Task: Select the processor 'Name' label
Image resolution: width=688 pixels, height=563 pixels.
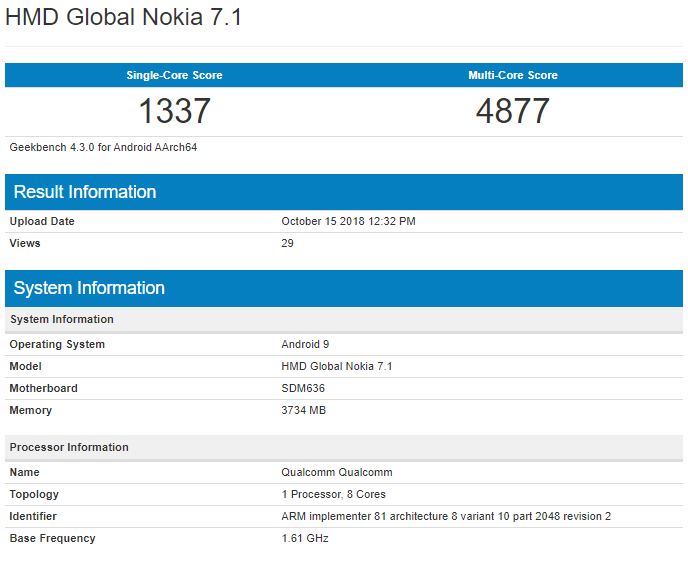Action: pyautogui.click(x=25, y=473)
